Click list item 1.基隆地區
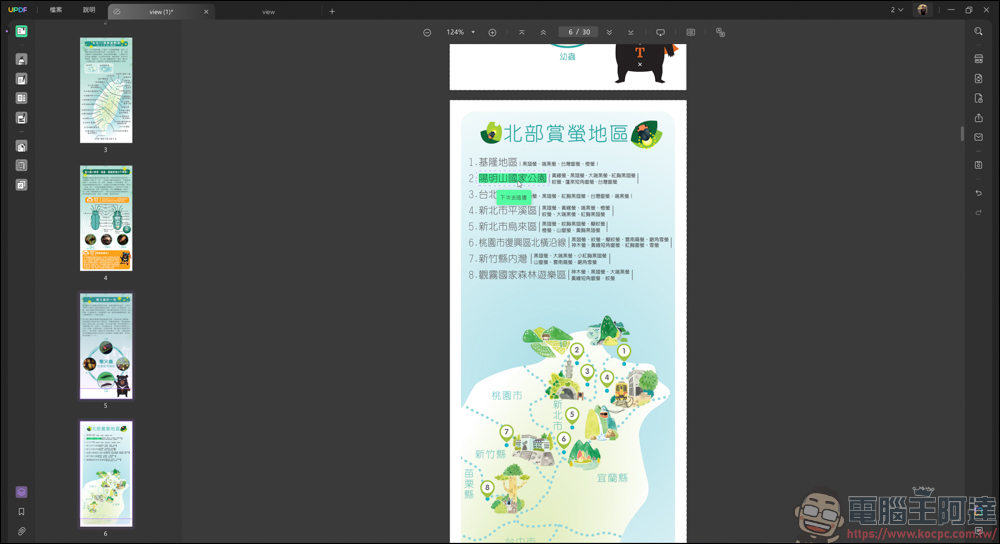1000x544 pixels. (x=492, y=163)
